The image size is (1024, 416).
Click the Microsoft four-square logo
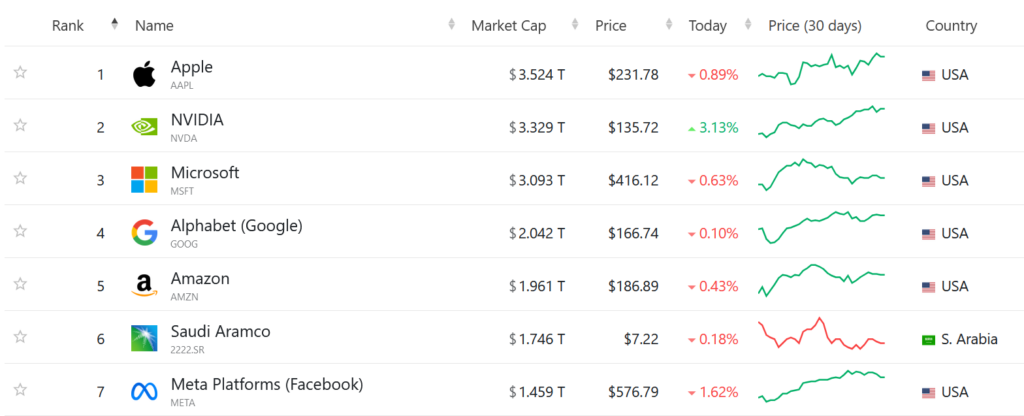(x=144, y=180)
